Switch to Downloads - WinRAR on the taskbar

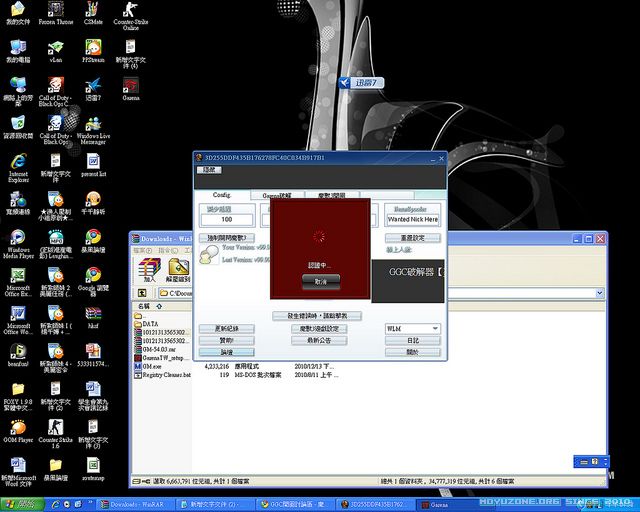point(137,505)
